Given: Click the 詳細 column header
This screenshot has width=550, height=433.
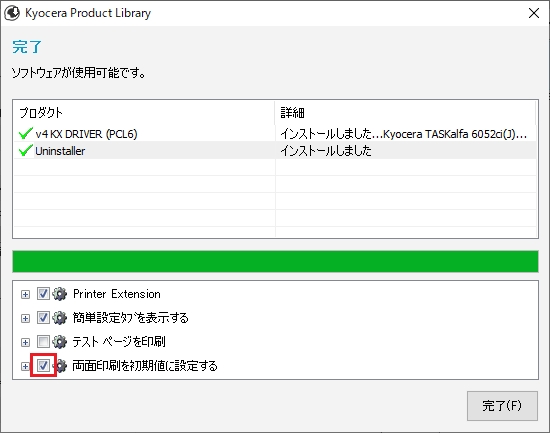Looking at the screenshot, I should [x=405, y=113].
